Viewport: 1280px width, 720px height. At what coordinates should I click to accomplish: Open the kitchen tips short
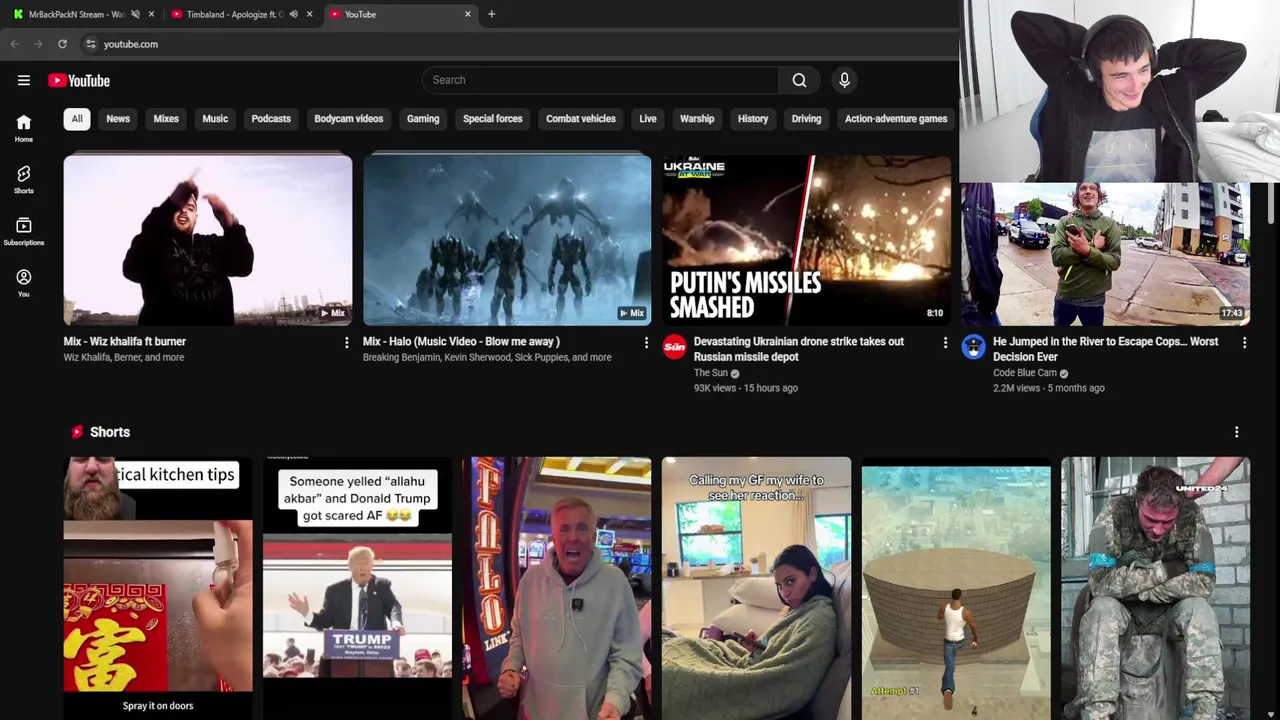pyautogui.click(x=158, y=588)
